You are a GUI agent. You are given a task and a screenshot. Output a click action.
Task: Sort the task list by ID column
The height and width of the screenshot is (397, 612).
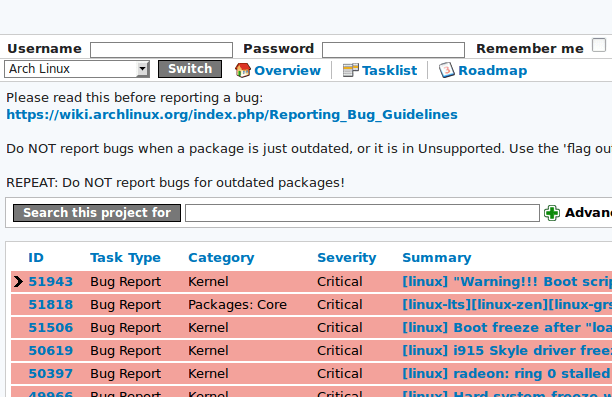36,258
